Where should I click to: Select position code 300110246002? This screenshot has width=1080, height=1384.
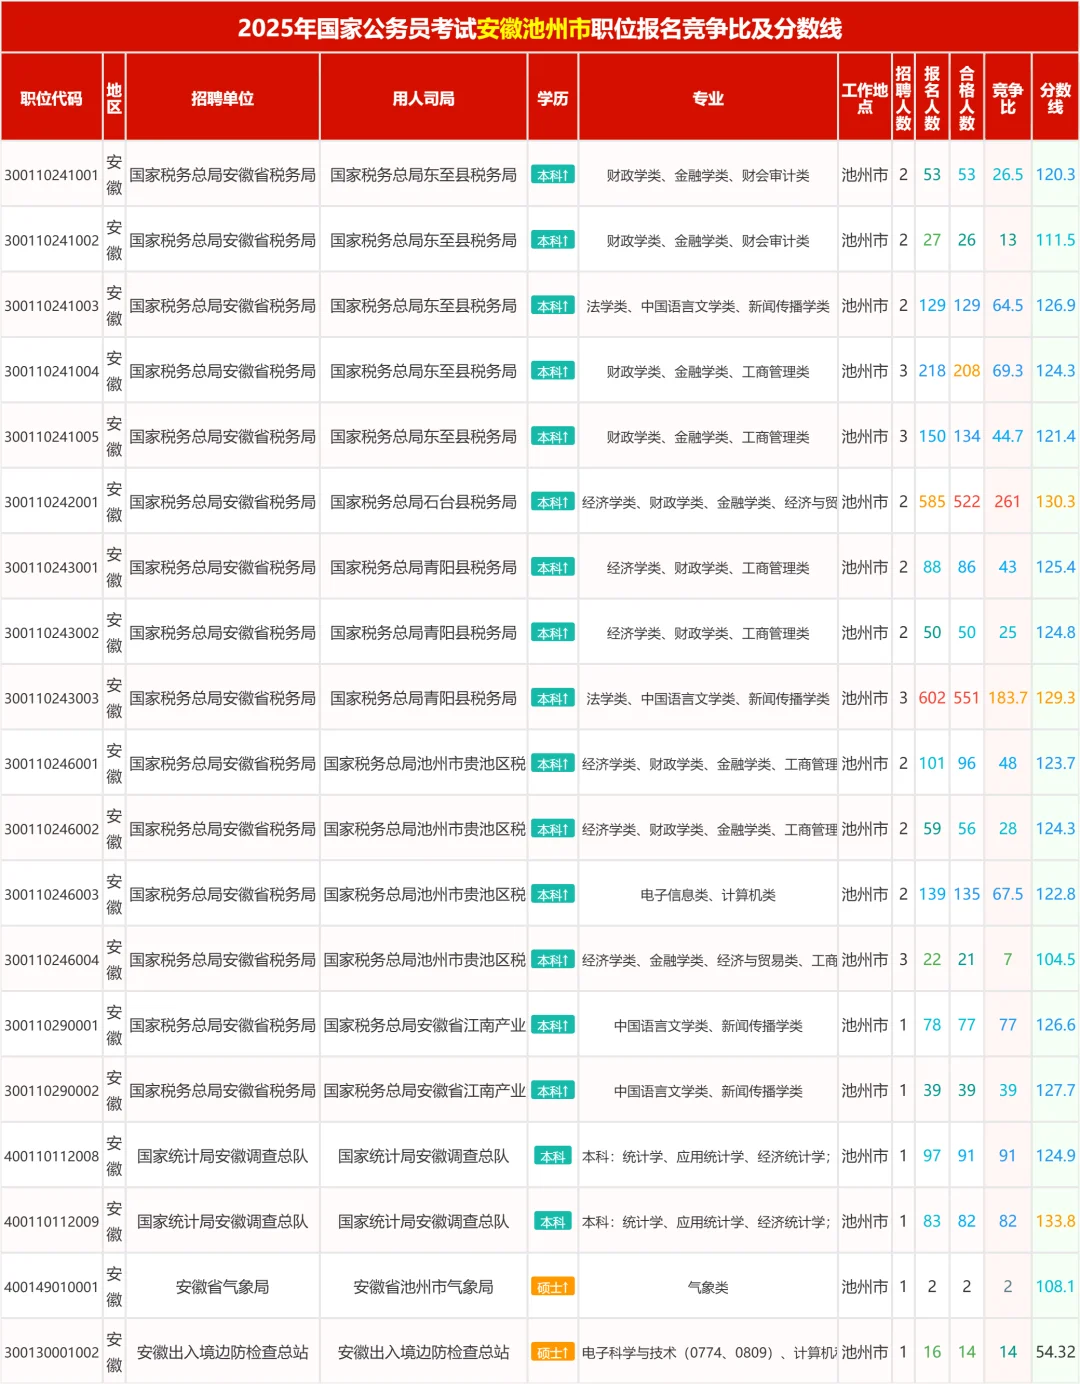(51, 829)
